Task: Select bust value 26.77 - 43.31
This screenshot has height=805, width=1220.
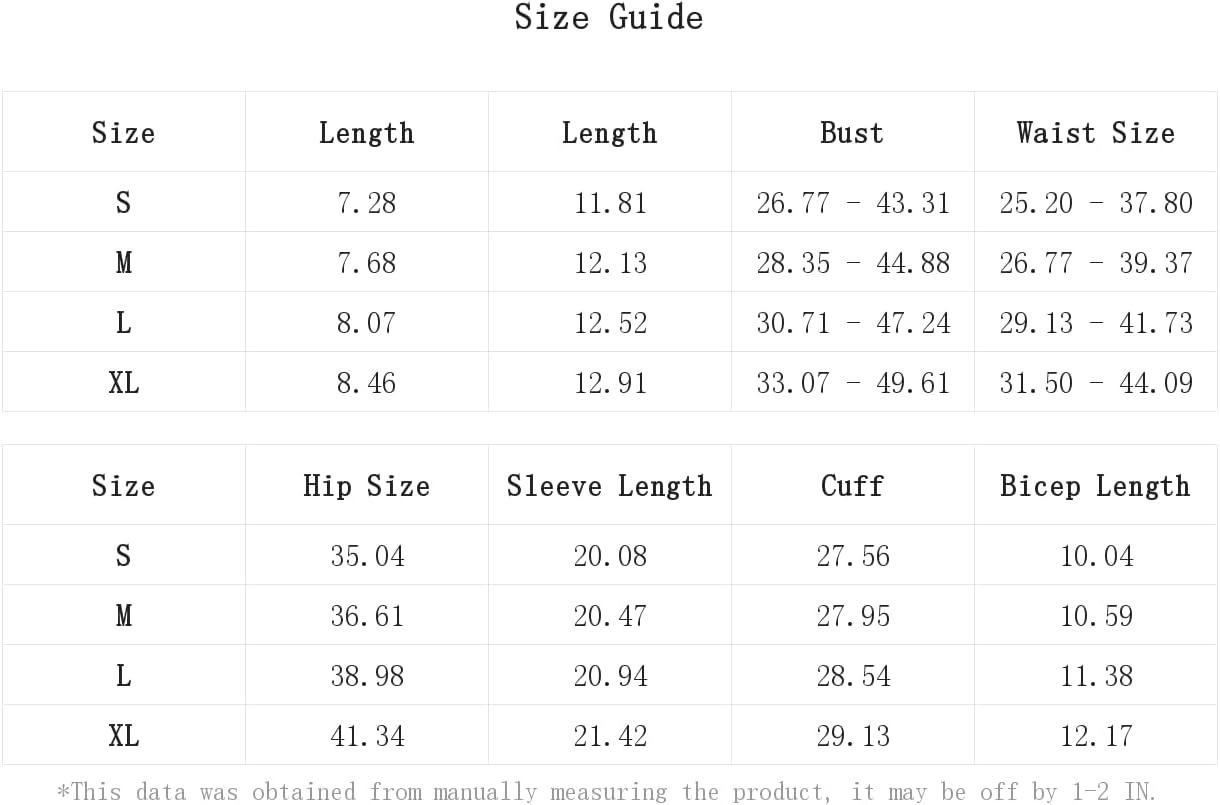Action: [x=853, y=203]
